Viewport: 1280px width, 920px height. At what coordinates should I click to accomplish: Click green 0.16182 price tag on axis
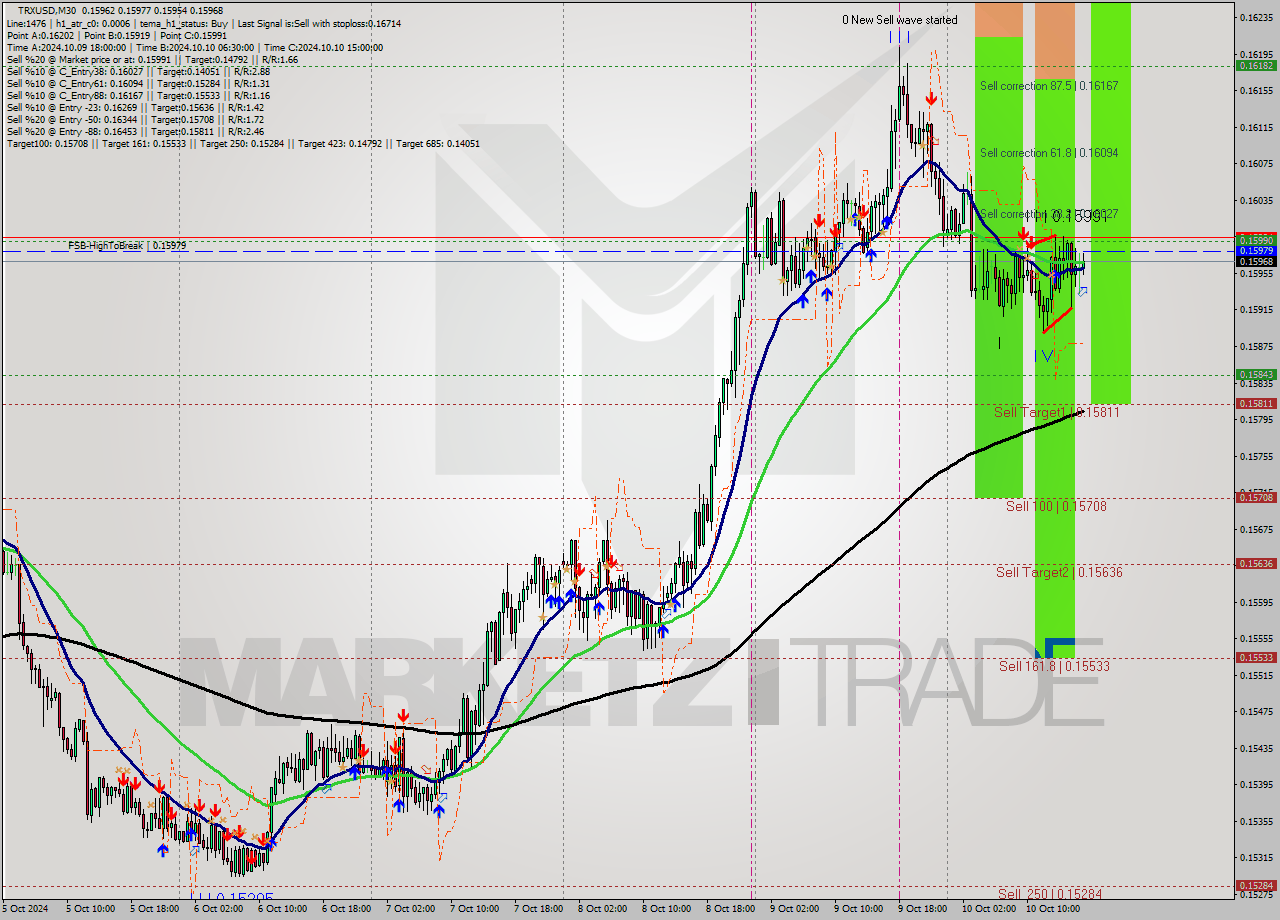tap(1256, 65)
